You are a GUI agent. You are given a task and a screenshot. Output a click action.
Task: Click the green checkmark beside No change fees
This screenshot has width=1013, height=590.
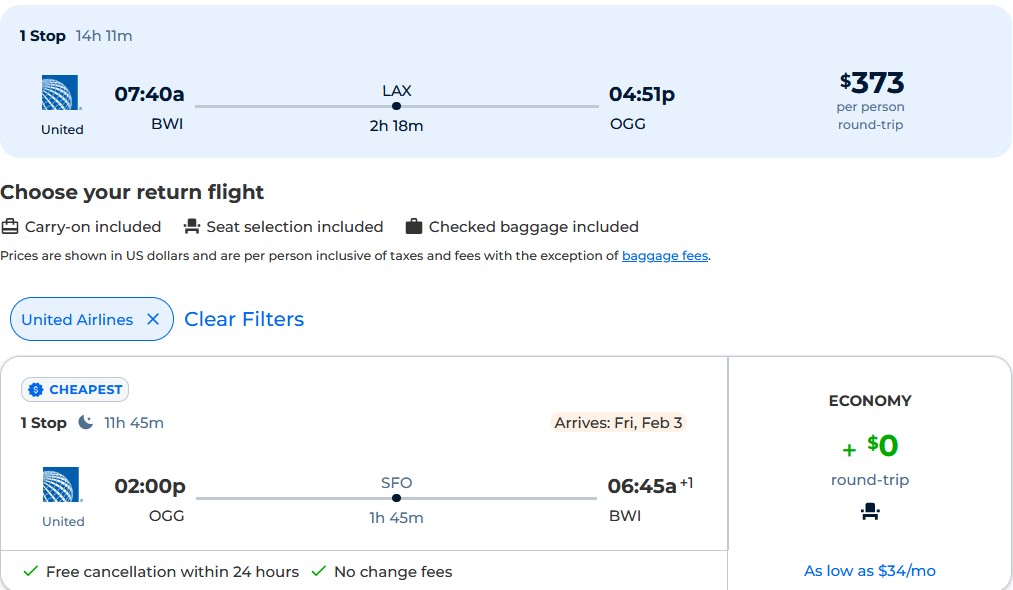pyautogui.click(x=318, y=571)
